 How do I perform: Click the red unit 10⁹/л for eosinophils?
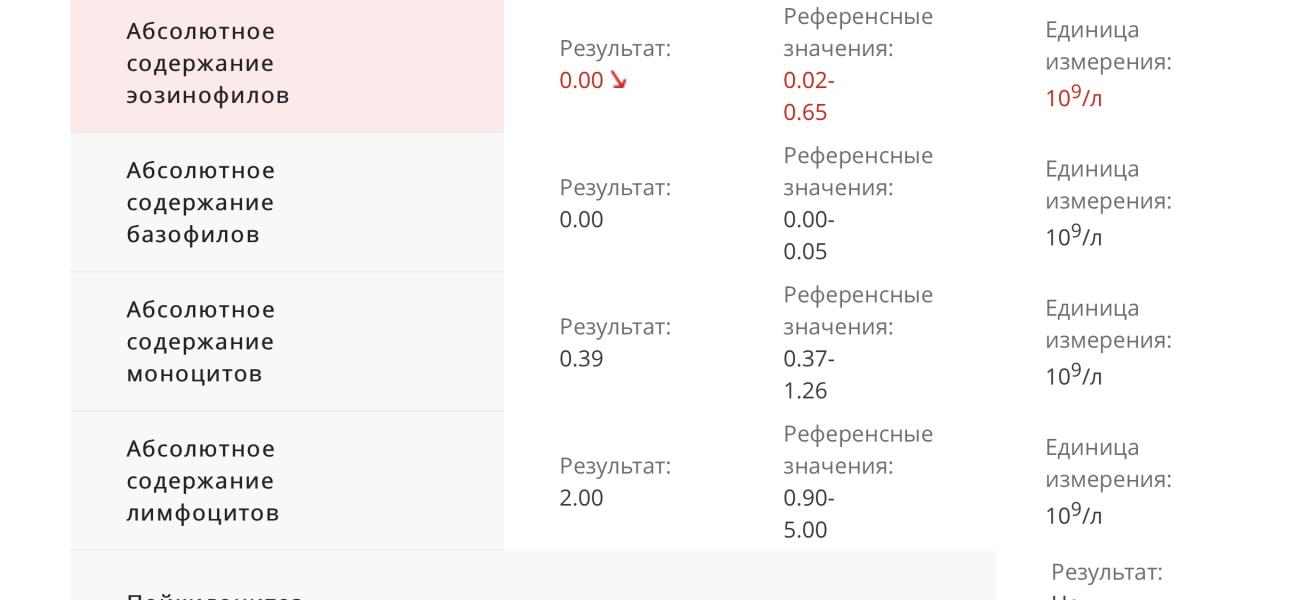(x=1073, y=97)
